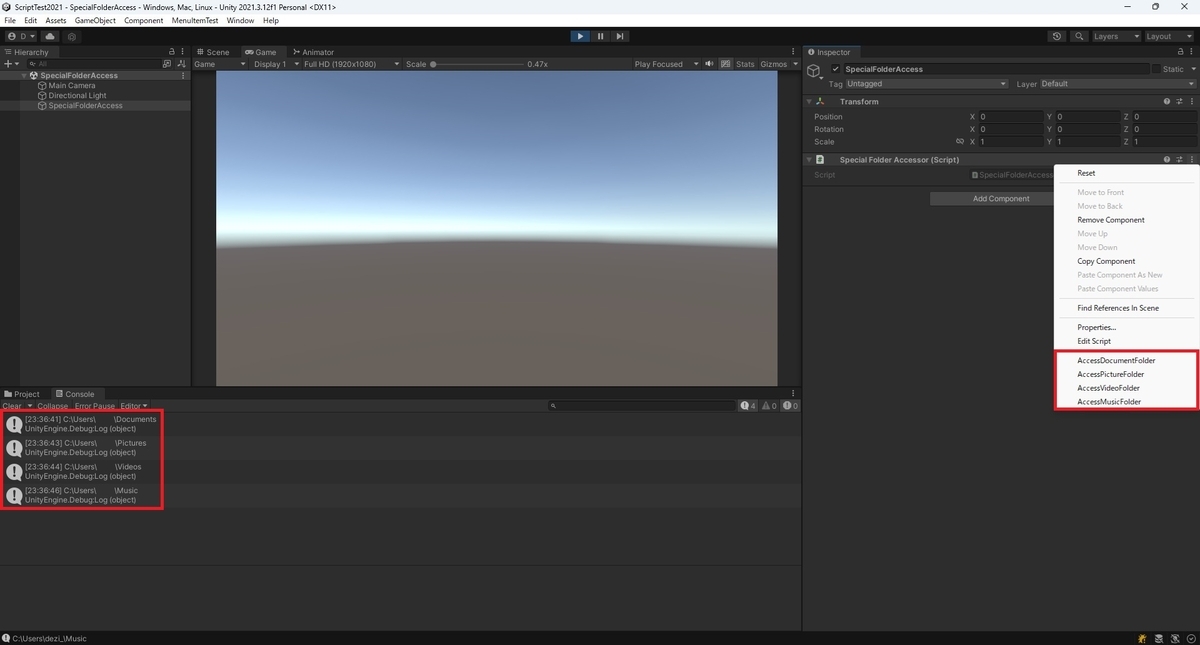This screenshot has width=1200, height=645.
Task: Toggle the Stats overlay
Action: pos(745,64)
